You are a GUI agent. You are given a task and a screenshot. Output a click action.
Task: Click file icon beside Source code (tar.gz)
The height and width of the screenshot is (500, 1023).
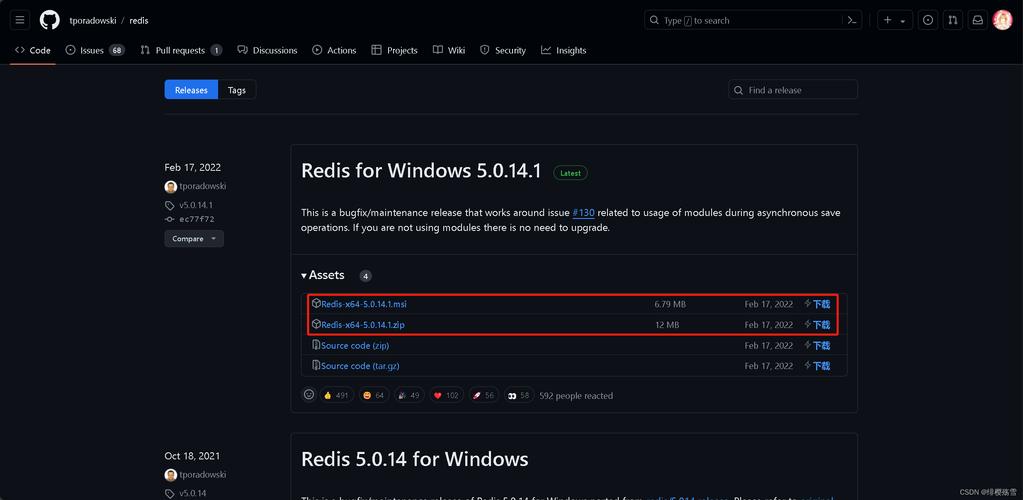coord(316,366)
